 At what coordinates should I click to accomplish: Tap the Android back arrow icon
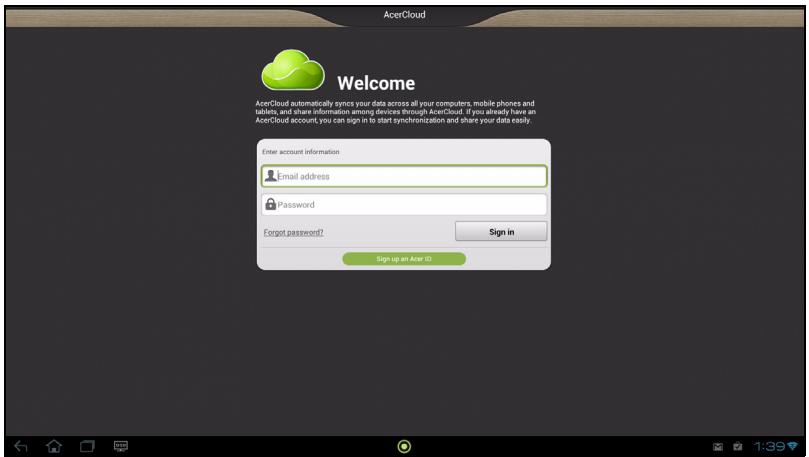tap(21, 446)
